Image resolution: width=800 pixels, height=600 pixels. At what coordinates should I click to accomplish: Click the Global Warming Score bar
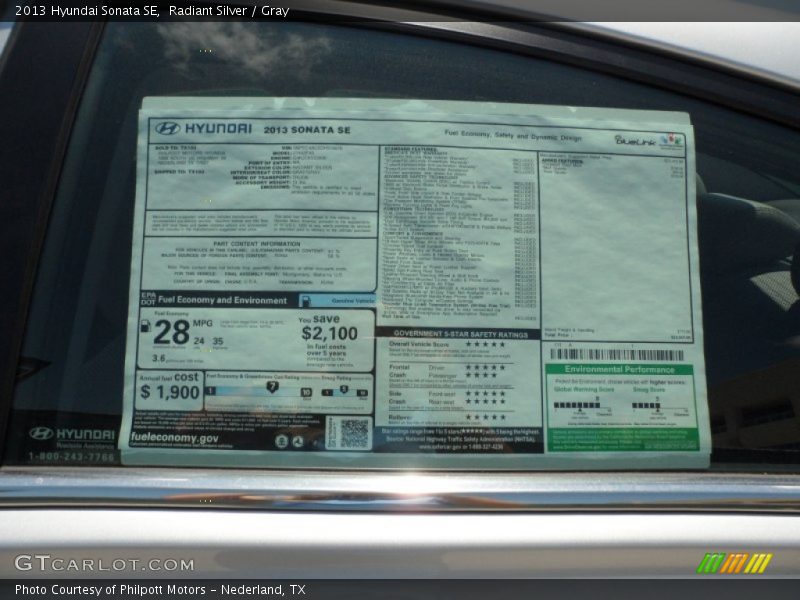coord(577,405)
